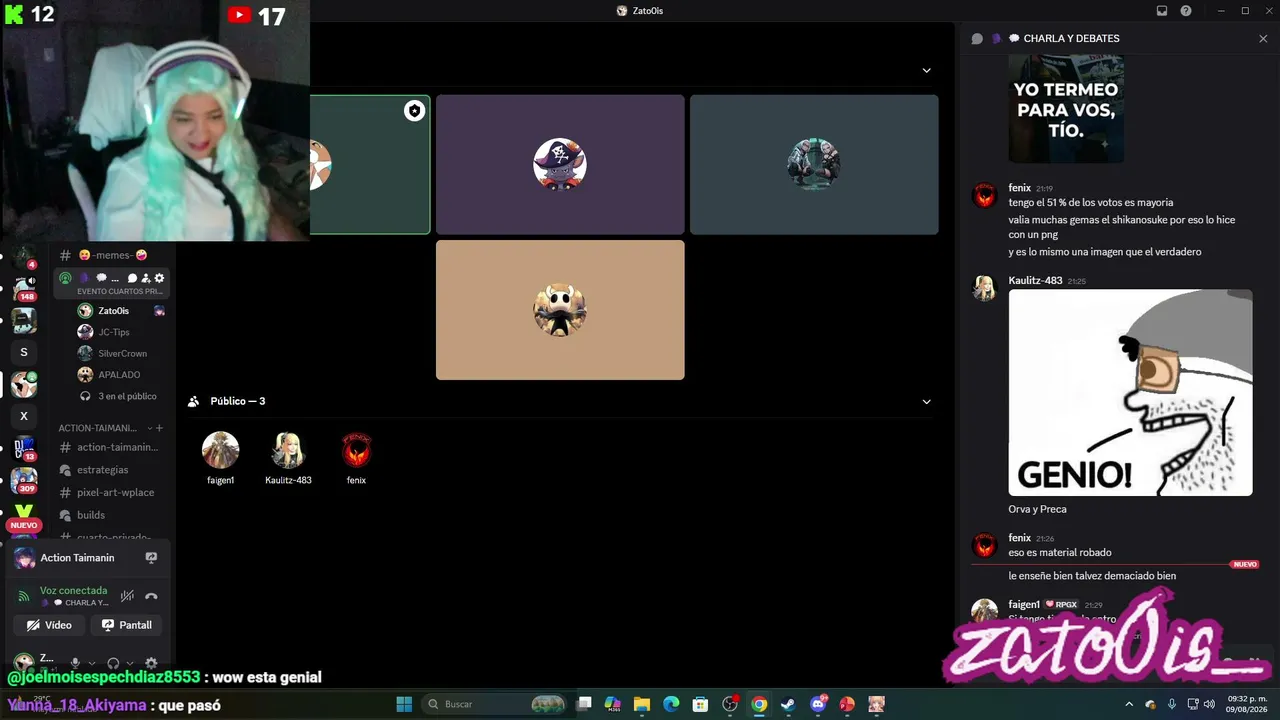Close the CHARLA Y DEBATES chat panel
The height and width of the screenshot is (720, 1280).
coord(1263,39)
